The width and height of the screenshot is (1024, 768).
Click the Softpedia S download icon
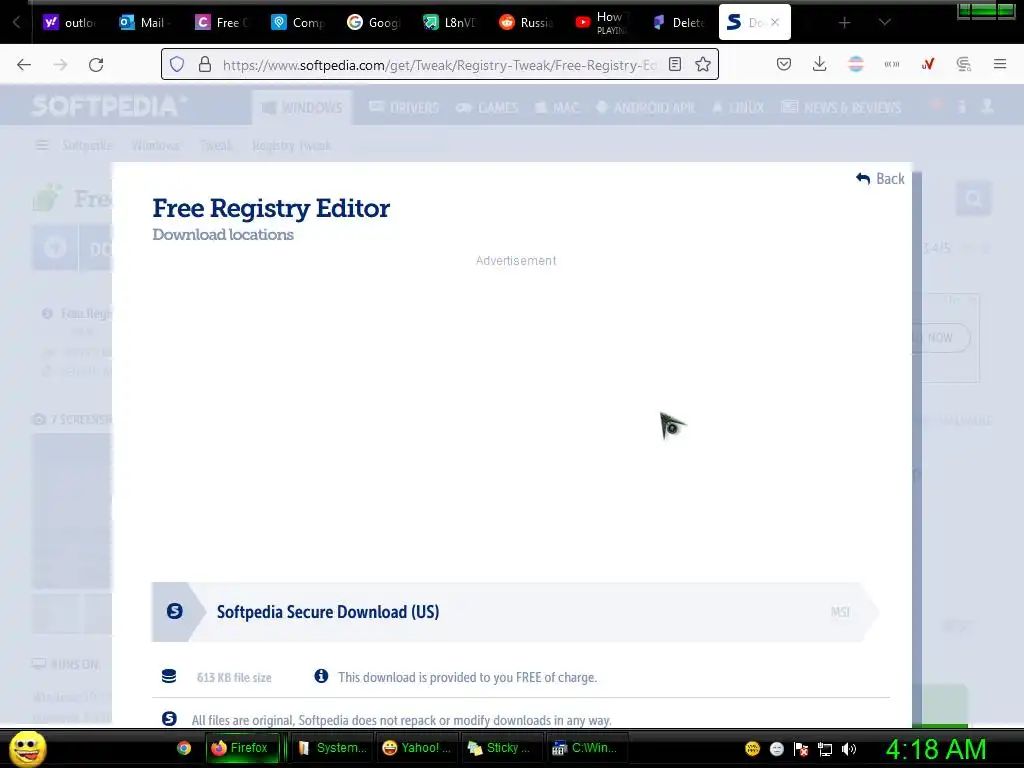point(174,611)
